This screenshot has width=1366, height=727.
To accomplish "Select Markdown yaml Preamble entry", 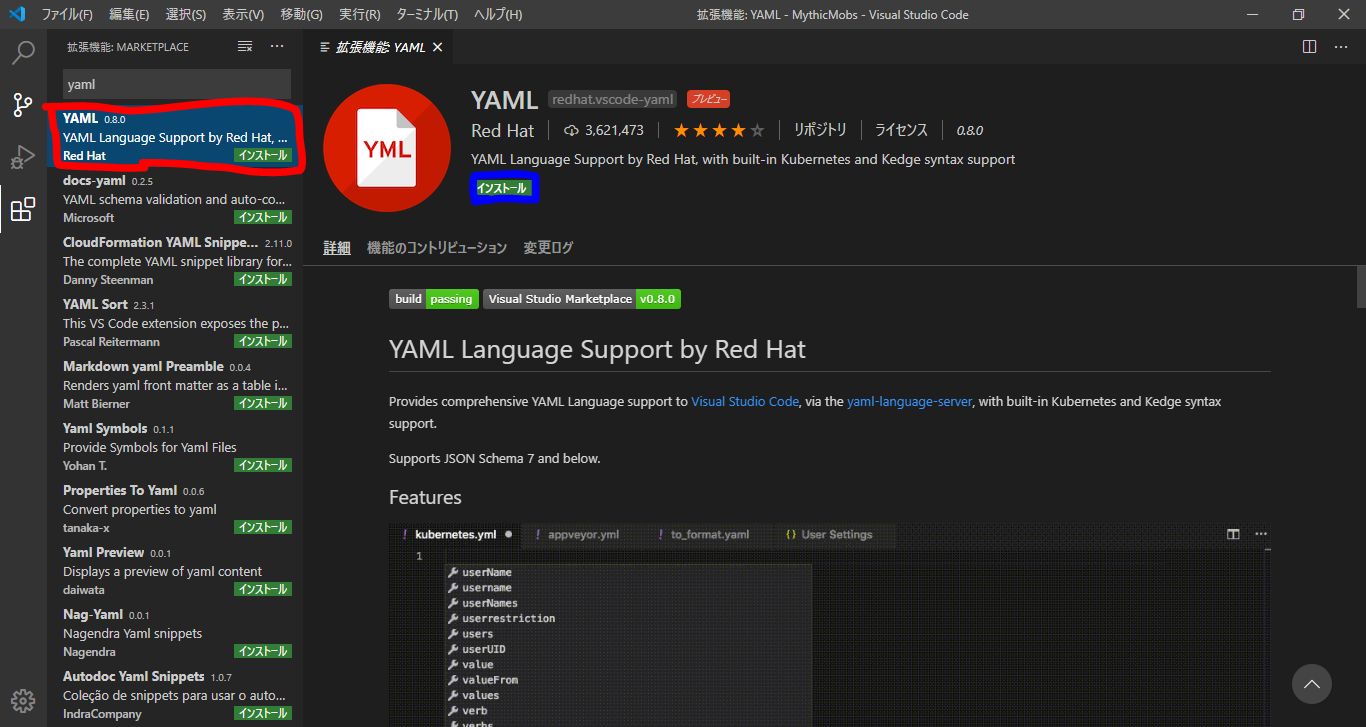I will click(x=175, y=385).
